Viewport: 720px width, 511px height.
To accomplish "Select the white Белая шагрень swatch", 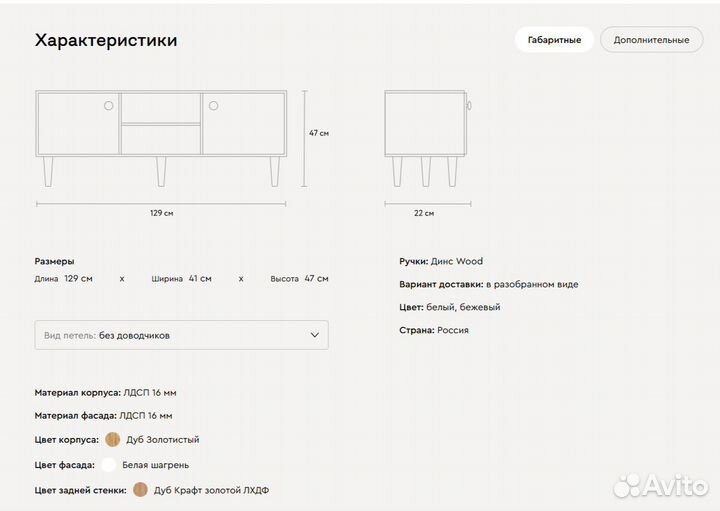I will (x=109, y=465).
